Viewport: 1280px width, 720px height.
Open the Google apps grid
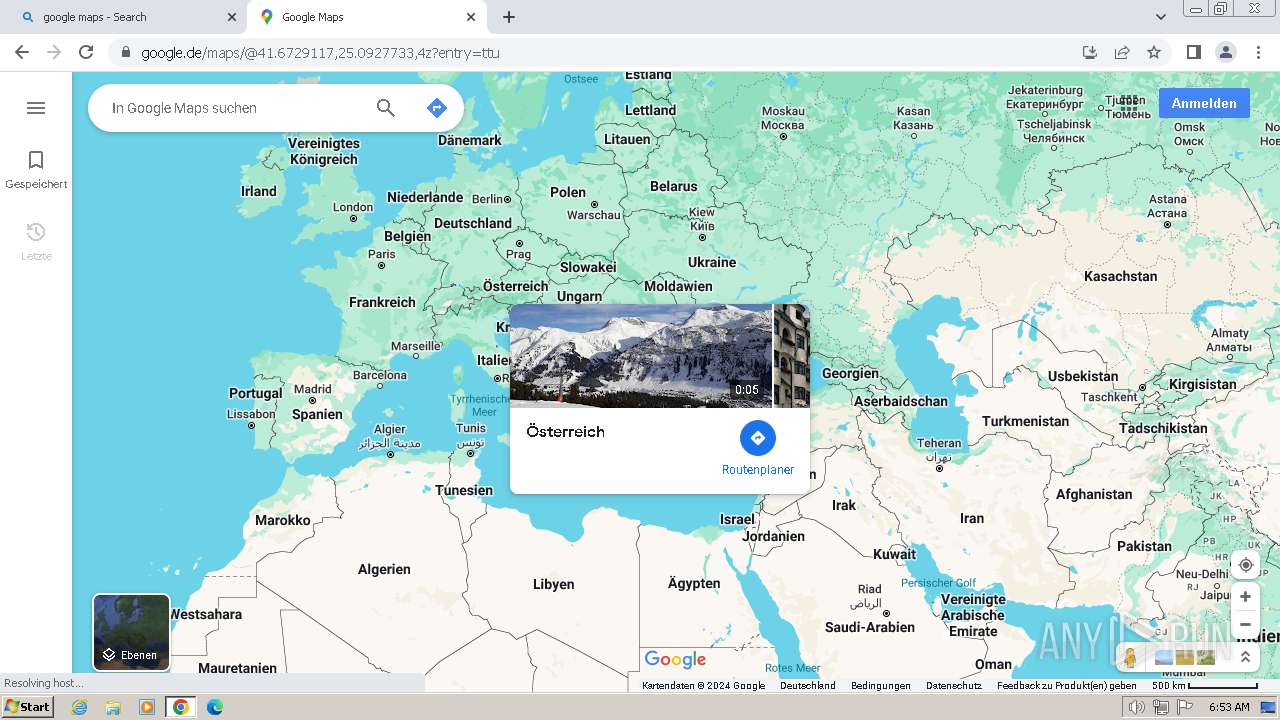point(1129,103)
